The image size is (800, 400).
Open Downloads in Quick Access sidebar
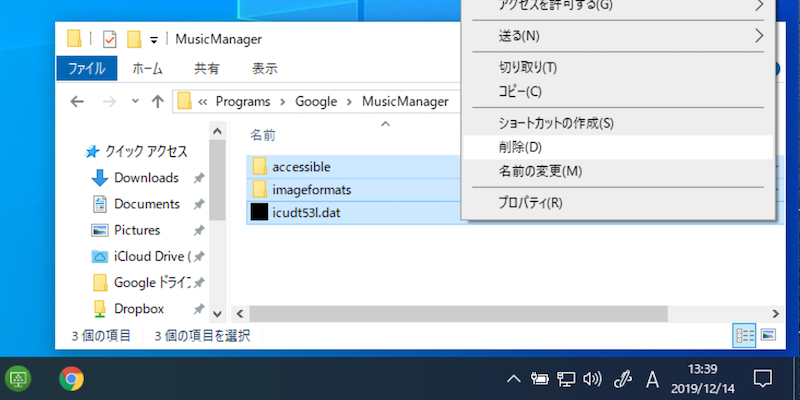pyautogui.click(x=146, y=178)
